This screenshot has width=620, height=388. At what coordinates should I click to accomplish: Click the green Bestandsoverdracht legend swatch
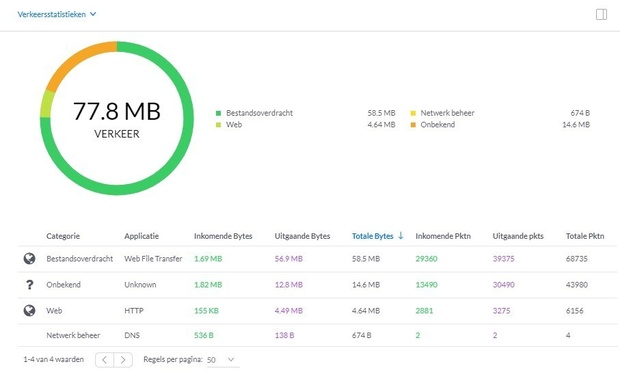(x=218, y=113)
